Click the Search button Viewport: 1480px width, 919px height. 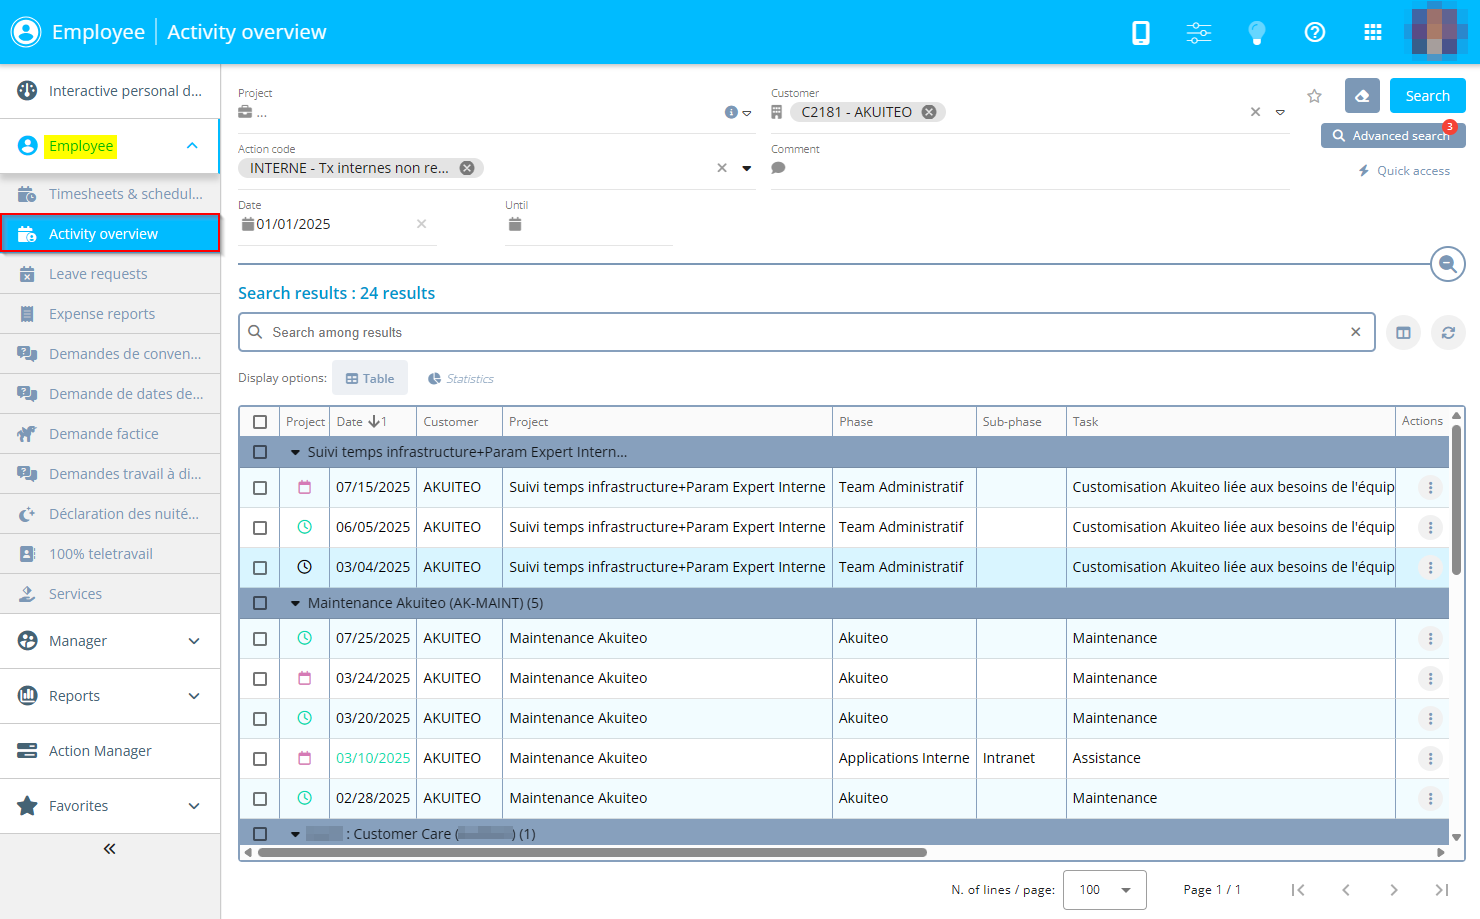(x=1427, y=96)
